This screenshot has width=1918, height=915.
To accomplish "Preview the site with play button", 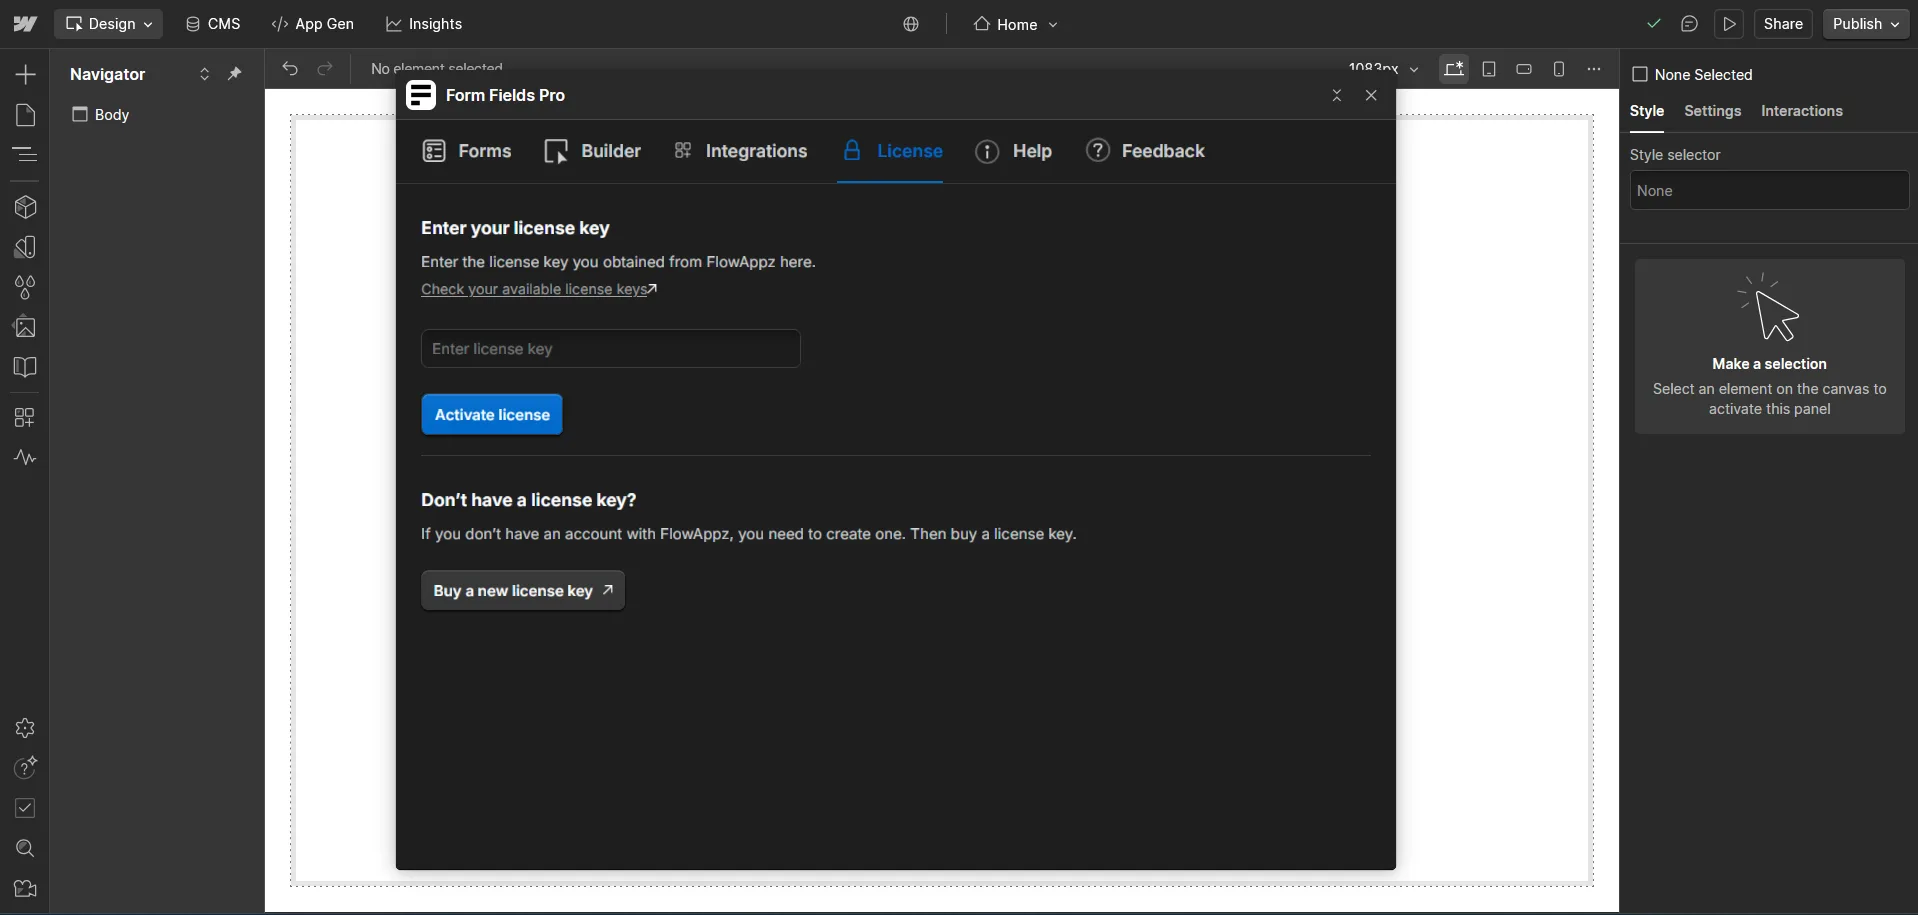I will point(1730,24).
